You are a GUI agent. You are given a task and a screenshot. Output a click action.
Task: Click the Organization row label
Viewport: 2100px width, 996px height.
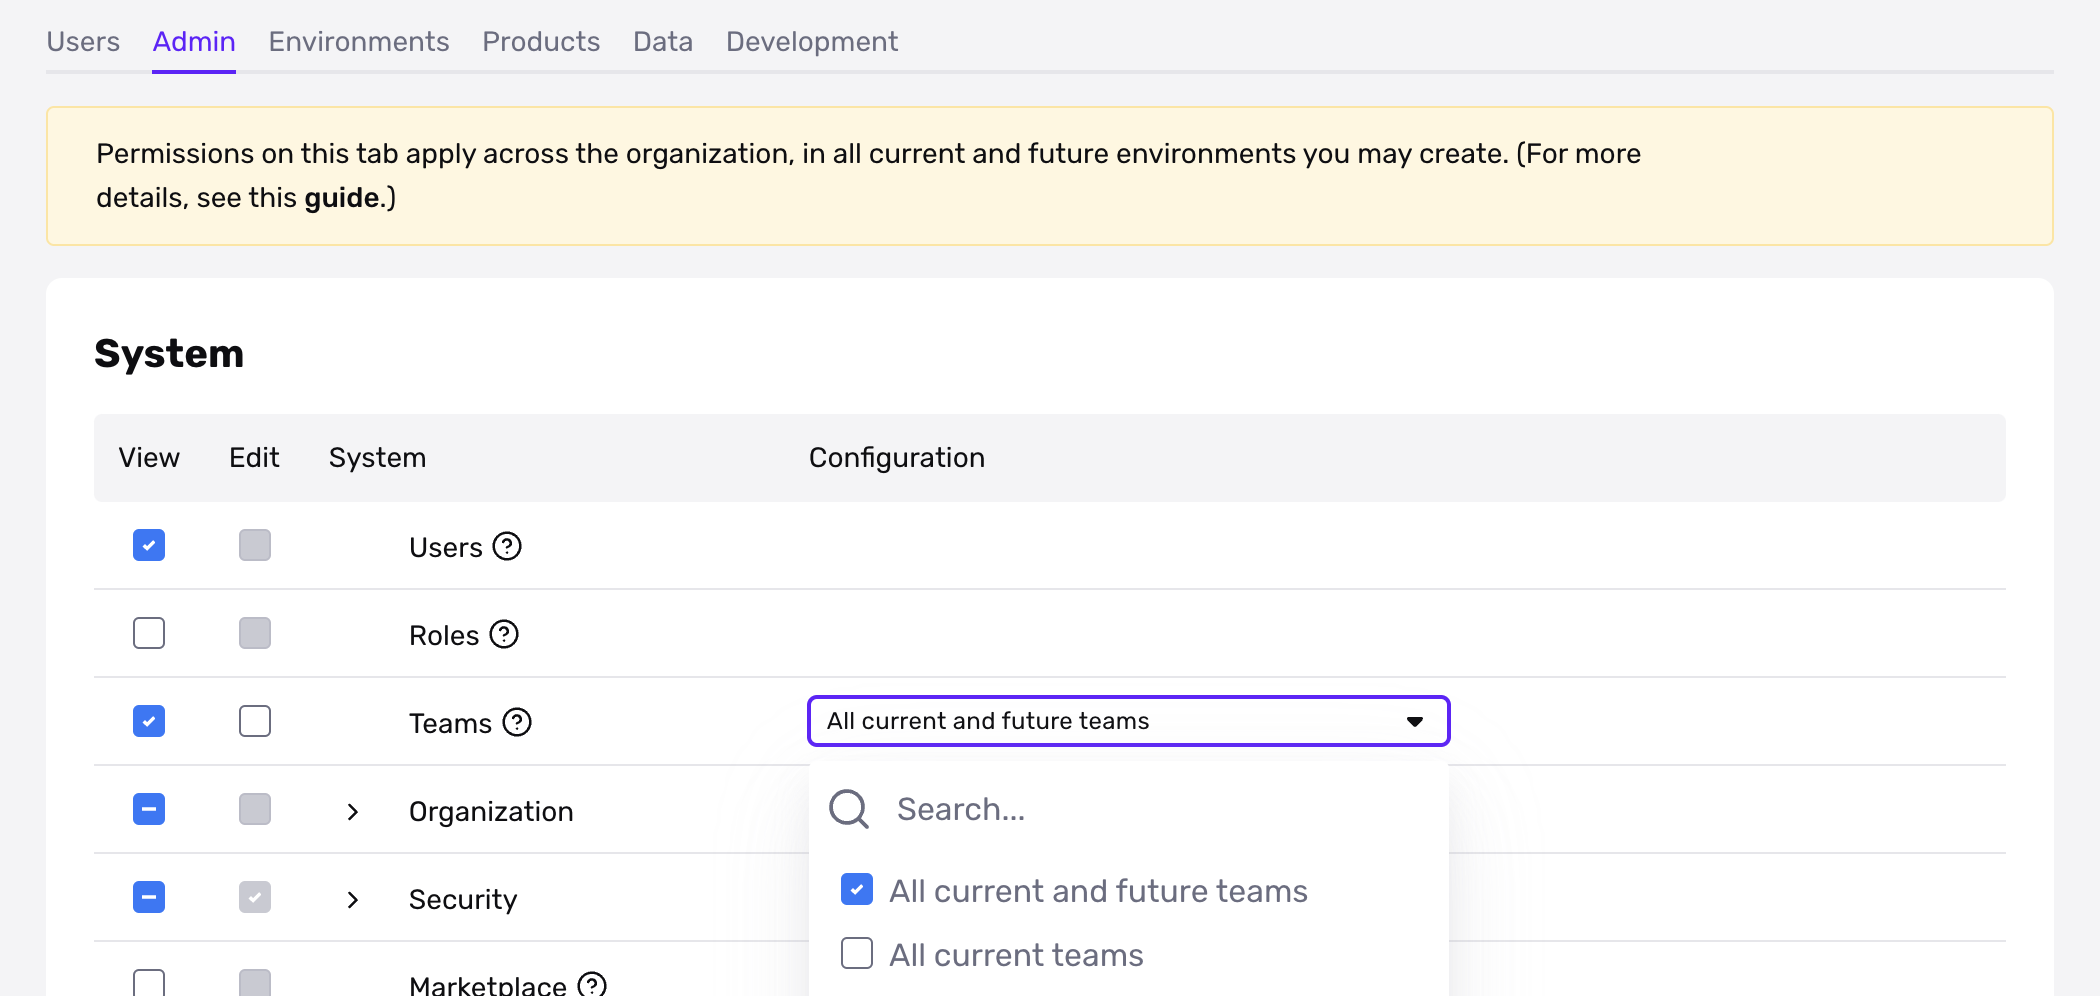pos(491,812)
